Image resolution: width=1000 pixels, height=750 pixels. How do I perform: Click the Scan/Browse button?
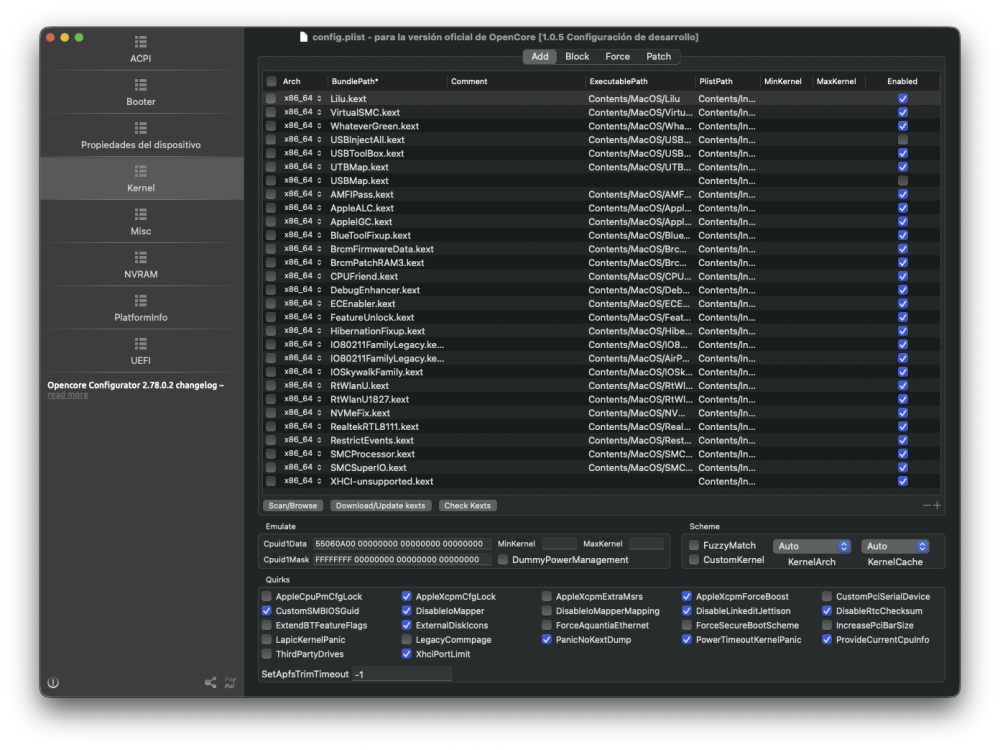click(293, 505)
